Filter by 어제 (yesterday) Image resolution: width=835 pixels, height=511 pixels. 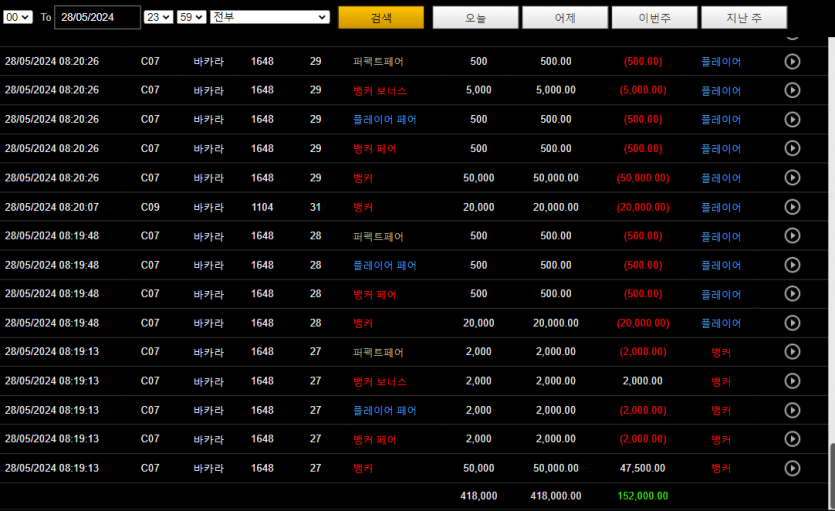click(x=564, y=18)
